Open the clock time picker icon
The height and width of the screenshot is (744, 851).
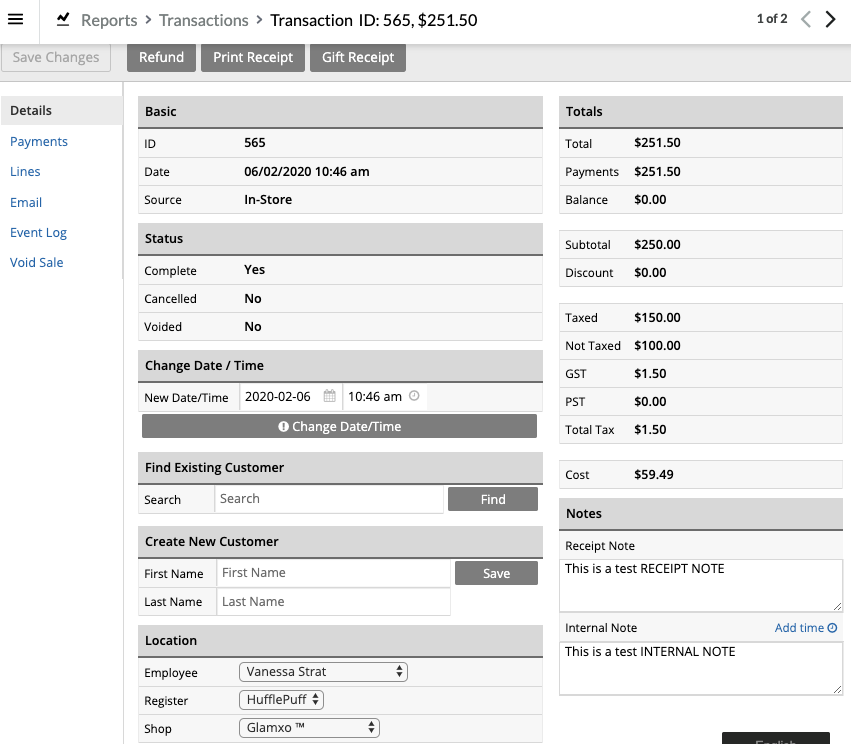414,396
